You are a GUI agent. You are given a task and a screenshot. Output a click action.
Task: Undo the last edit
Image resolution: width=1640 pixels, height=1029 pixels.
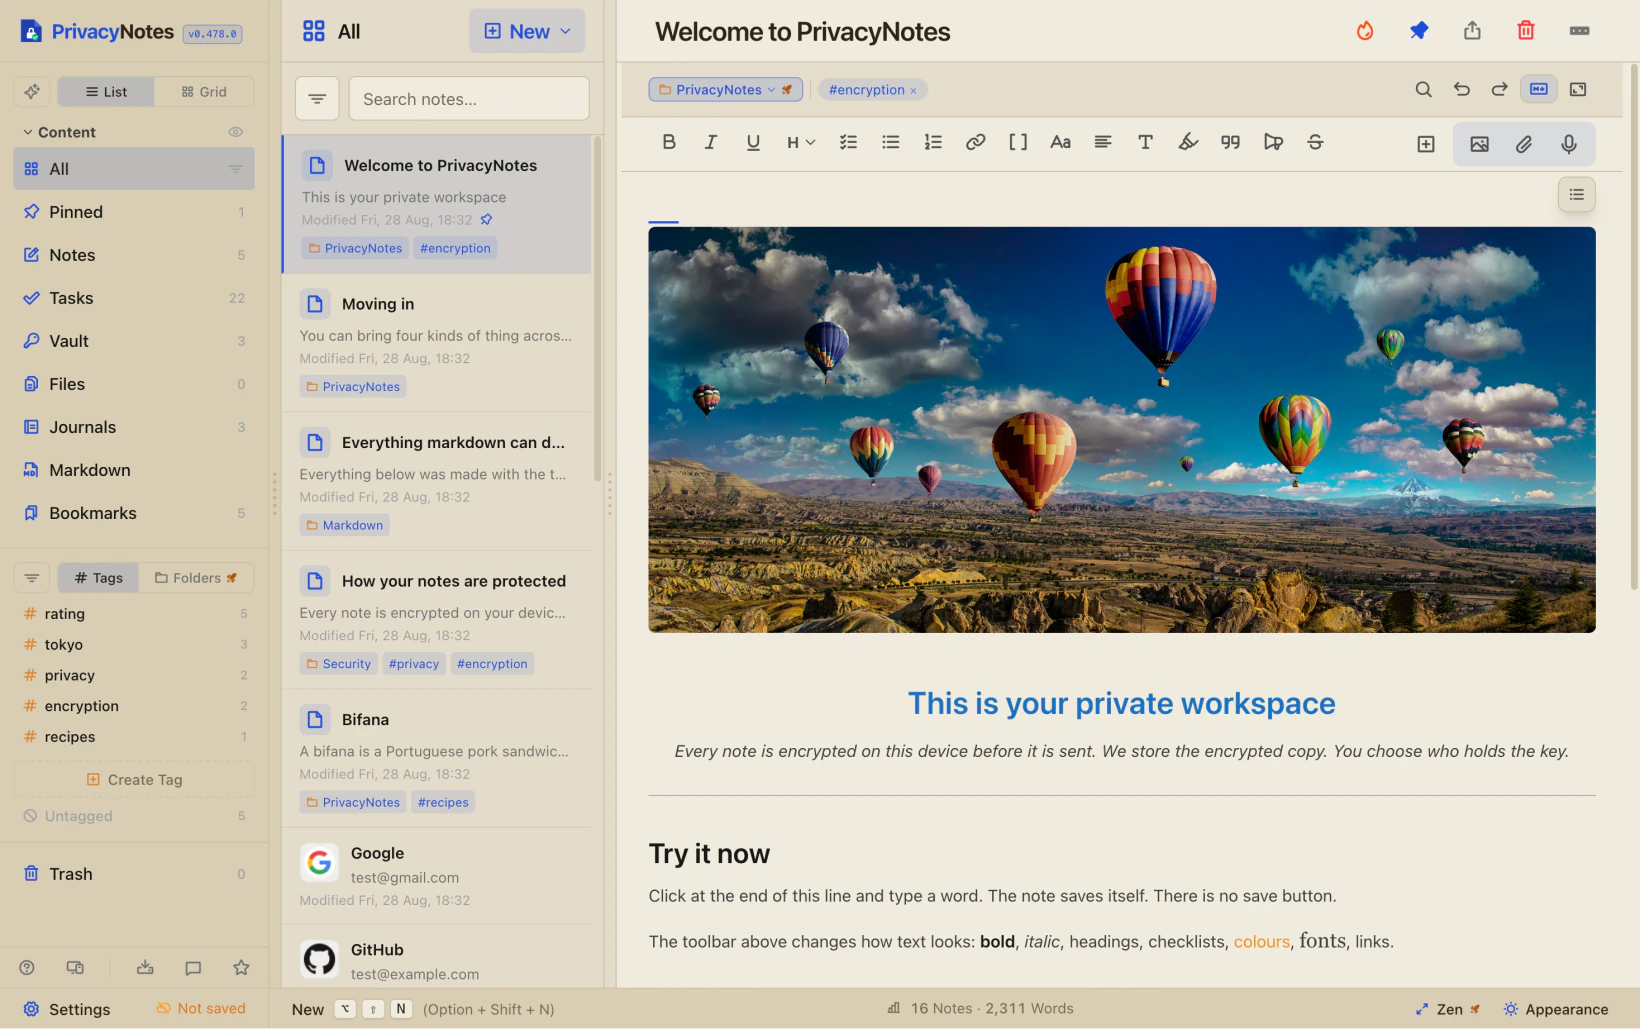click(1461, 89)
